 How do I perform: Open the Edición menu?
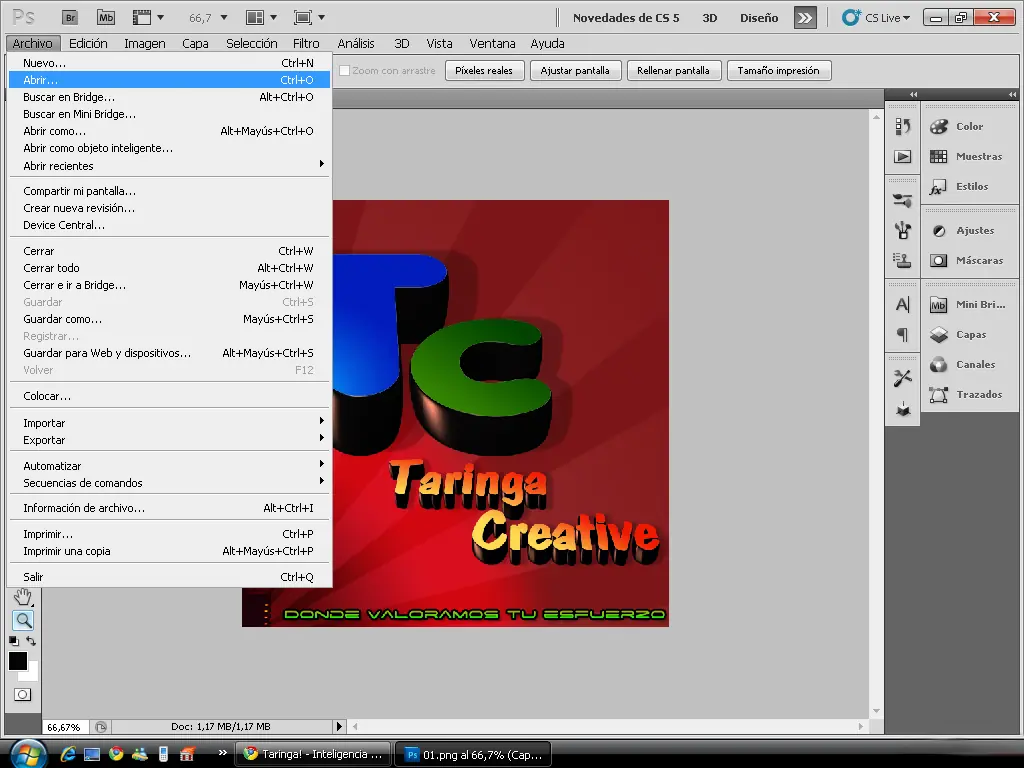(88, 43)
